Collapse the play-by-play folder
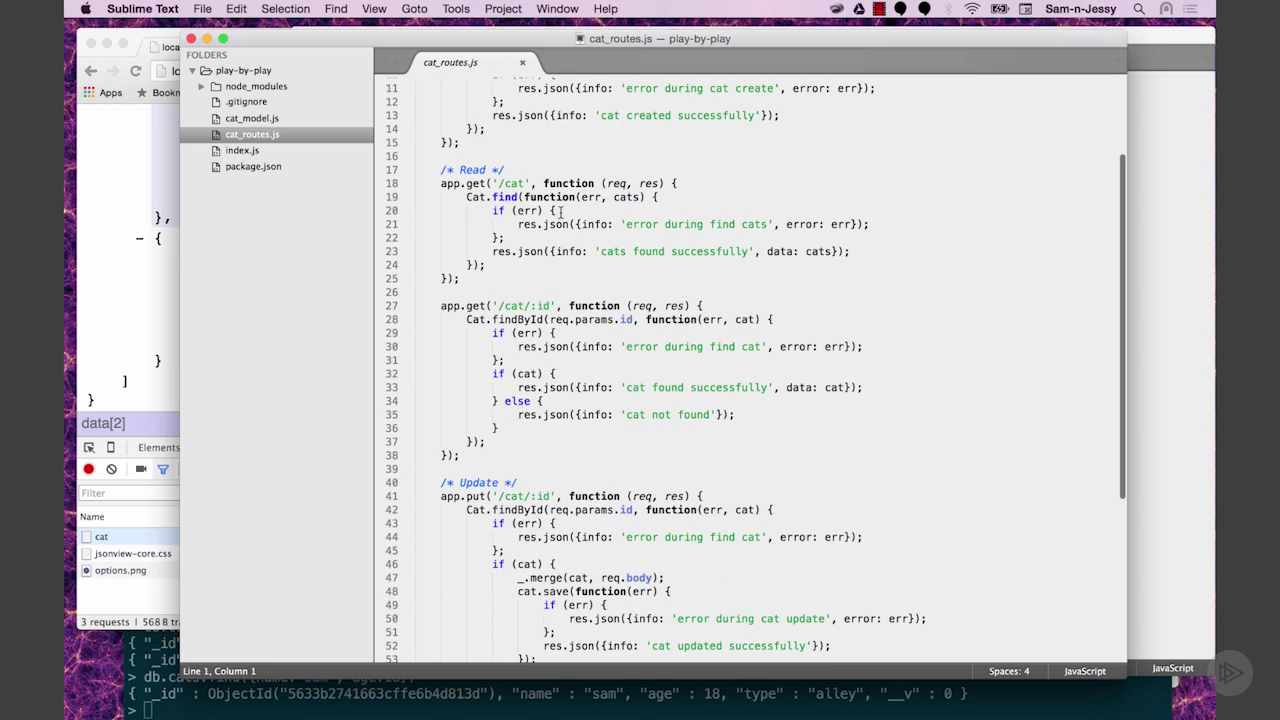This screenshot has height=720, width=1280. point(192,71)
